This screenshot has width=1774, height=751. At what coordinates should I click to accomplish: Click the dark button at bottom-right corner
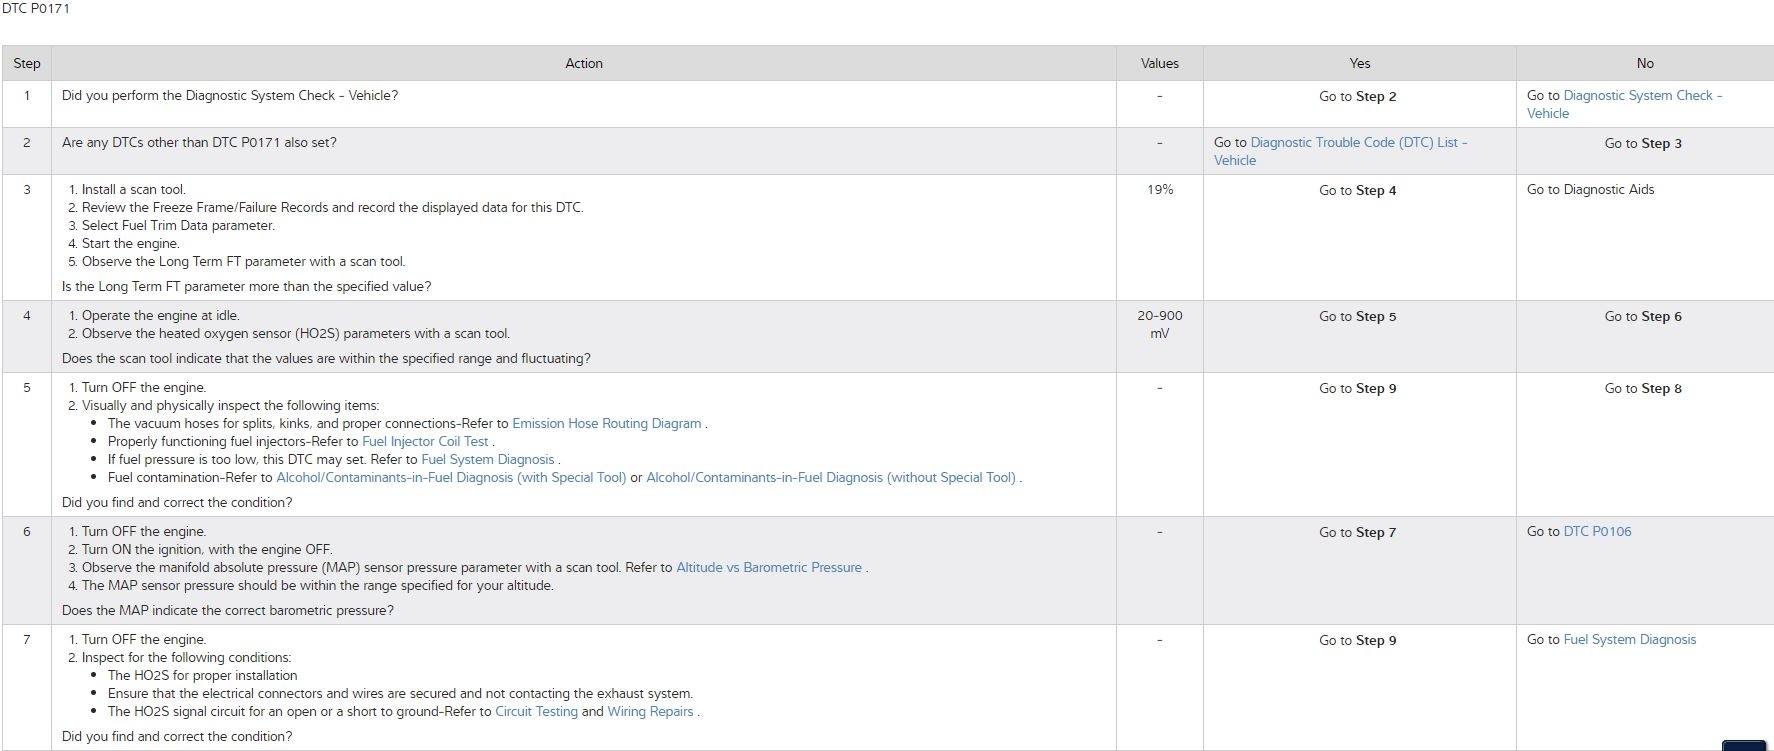point(1744,746)
